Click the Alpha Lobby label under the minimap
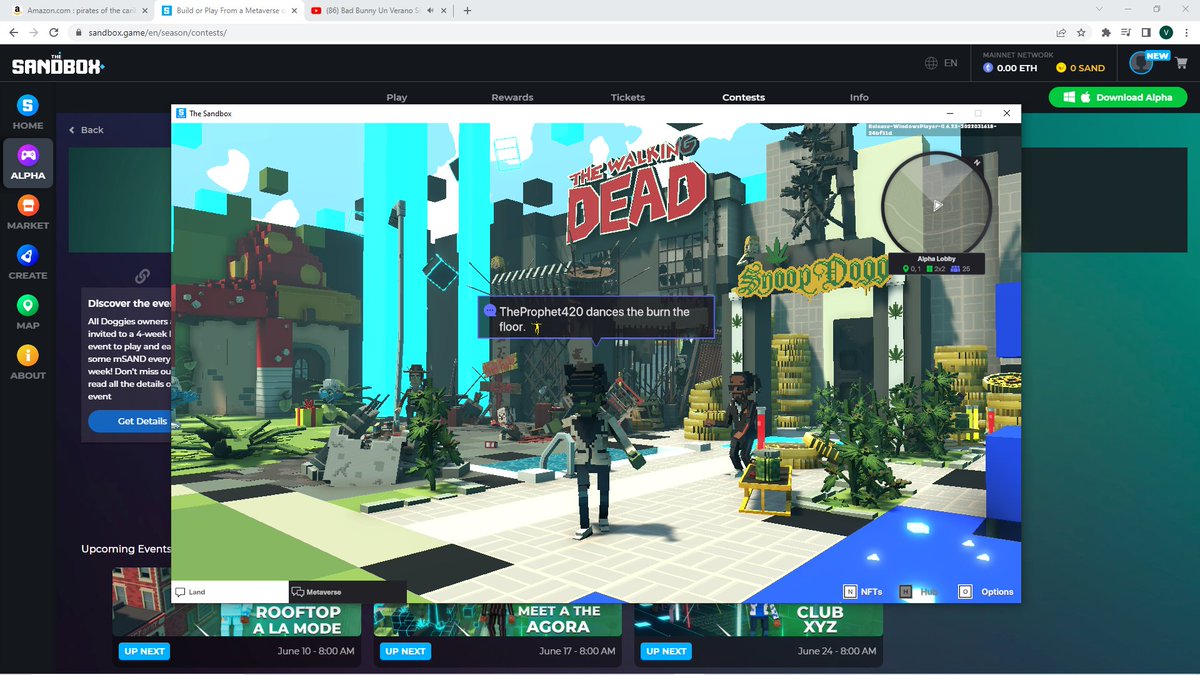This screenshot has width=1200, height=675. [937, 259]
